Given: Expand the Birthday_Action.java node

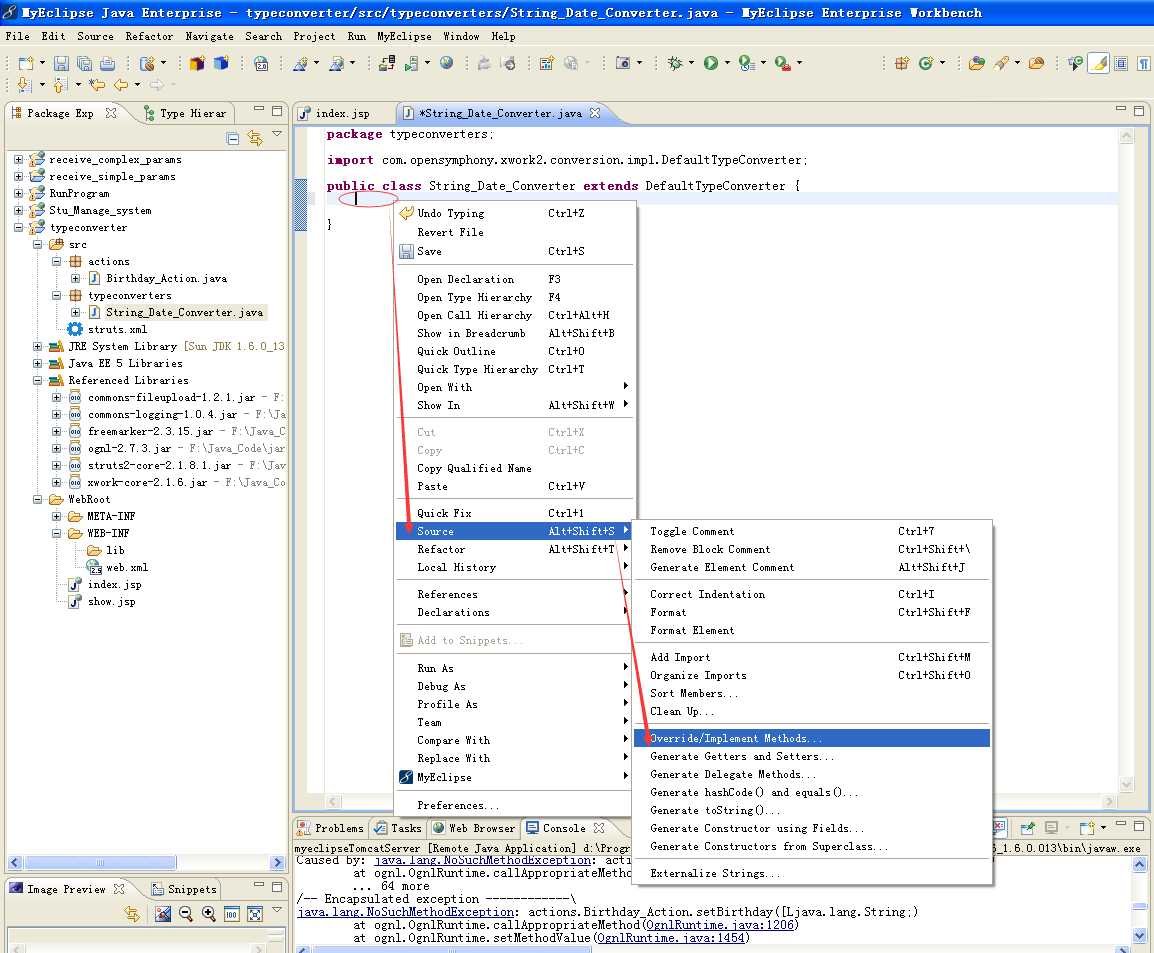Looking at the screenshot, I should (x=75, y=278).
